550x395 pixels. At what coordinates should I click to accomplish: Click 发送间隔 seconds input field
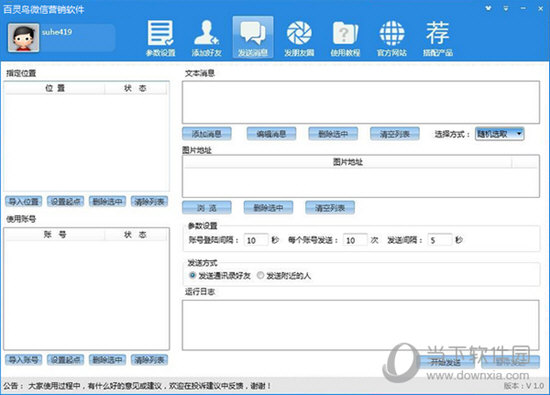click(x=440, y=240)
